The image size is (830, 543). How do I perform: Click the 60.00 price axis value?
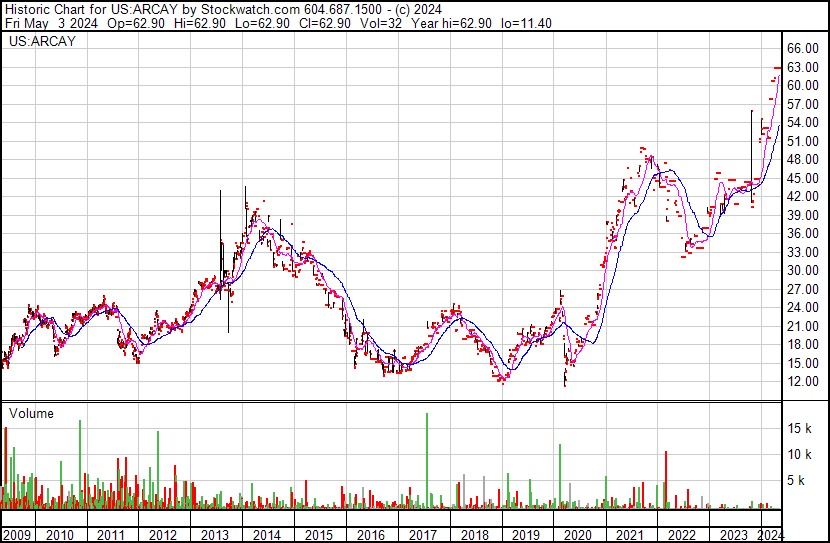(x=802, y=86)
